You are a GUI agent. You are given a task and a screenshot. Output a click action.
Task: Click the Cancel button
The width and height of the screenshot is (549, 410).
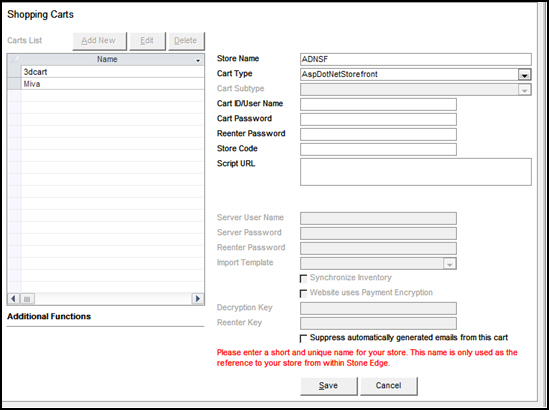coord(389,386)
